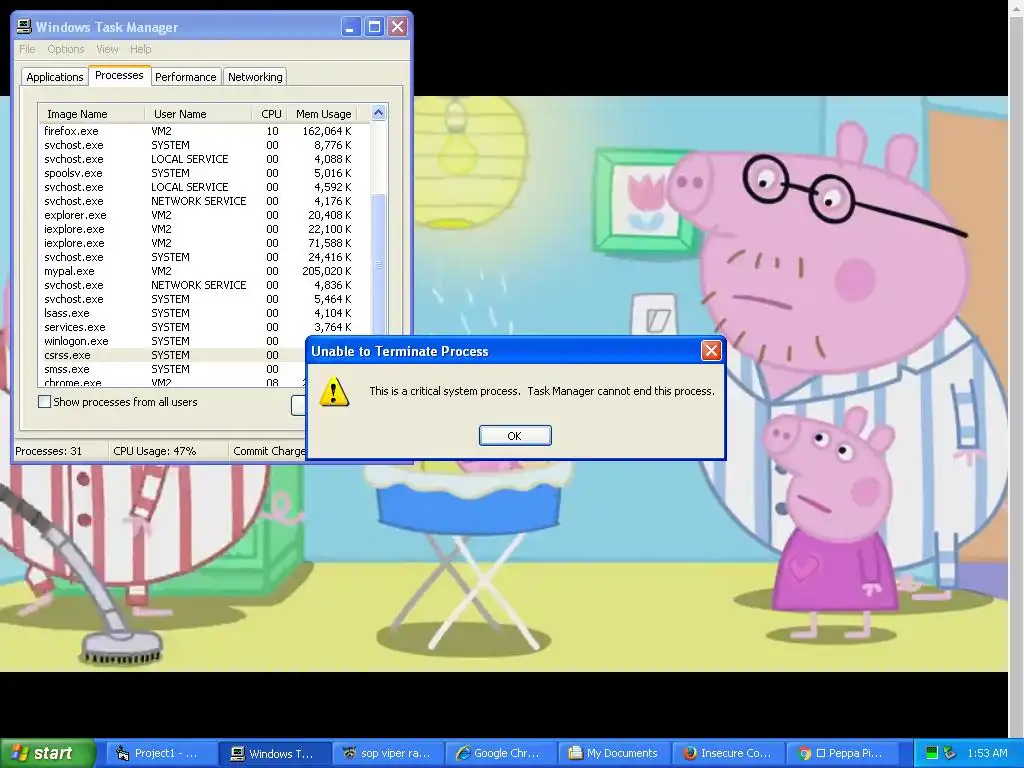Screen dimensions: 1024x768
Task: Click the Task Manager title bar icon
Action: tap(24, 27)
